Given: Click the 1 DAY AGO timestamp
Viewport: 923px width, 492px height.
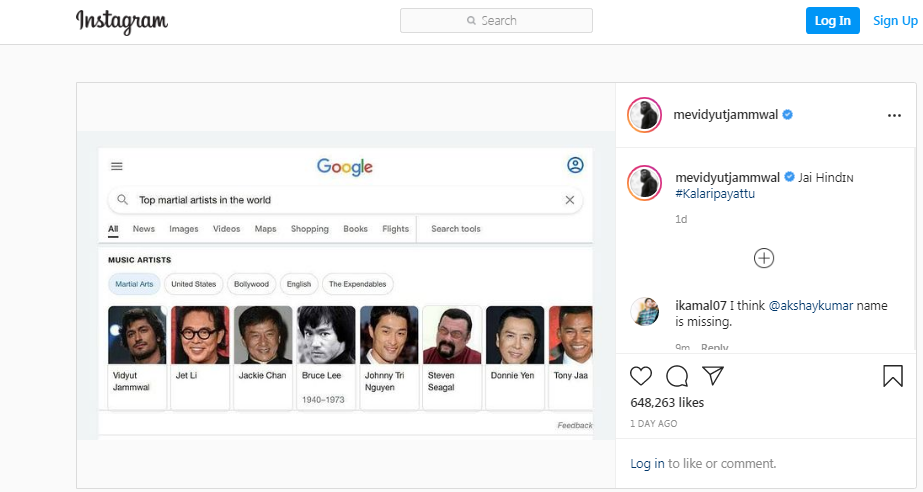Looking at the screenshot, I should click(x=653, y=424).
